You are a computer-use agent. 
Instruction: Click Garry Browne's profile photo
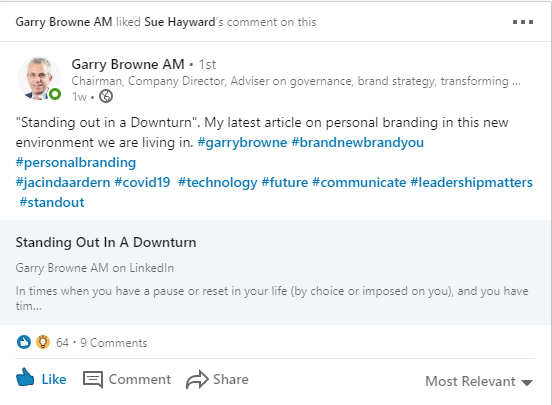[39, 79]
